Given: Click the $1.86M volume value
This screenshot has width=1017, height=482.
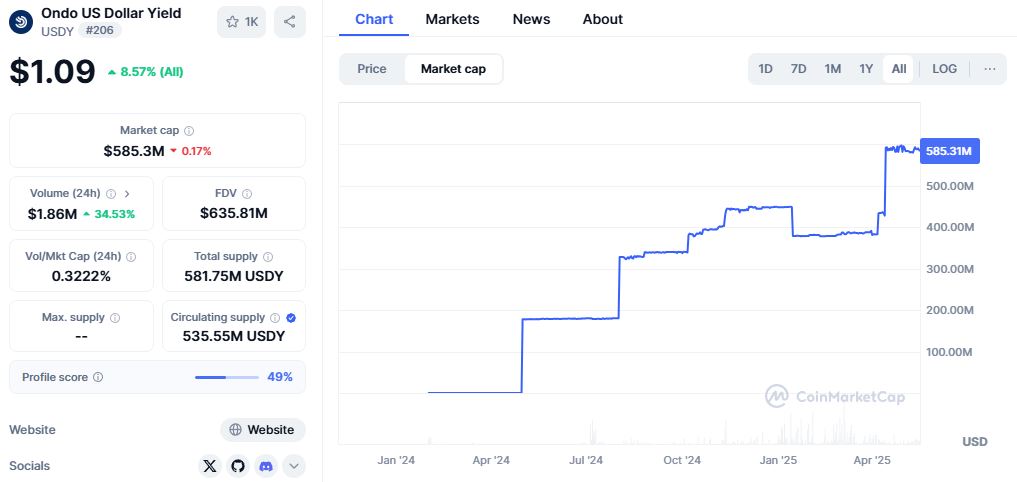Looking at the screenshot, I should 52,213.
